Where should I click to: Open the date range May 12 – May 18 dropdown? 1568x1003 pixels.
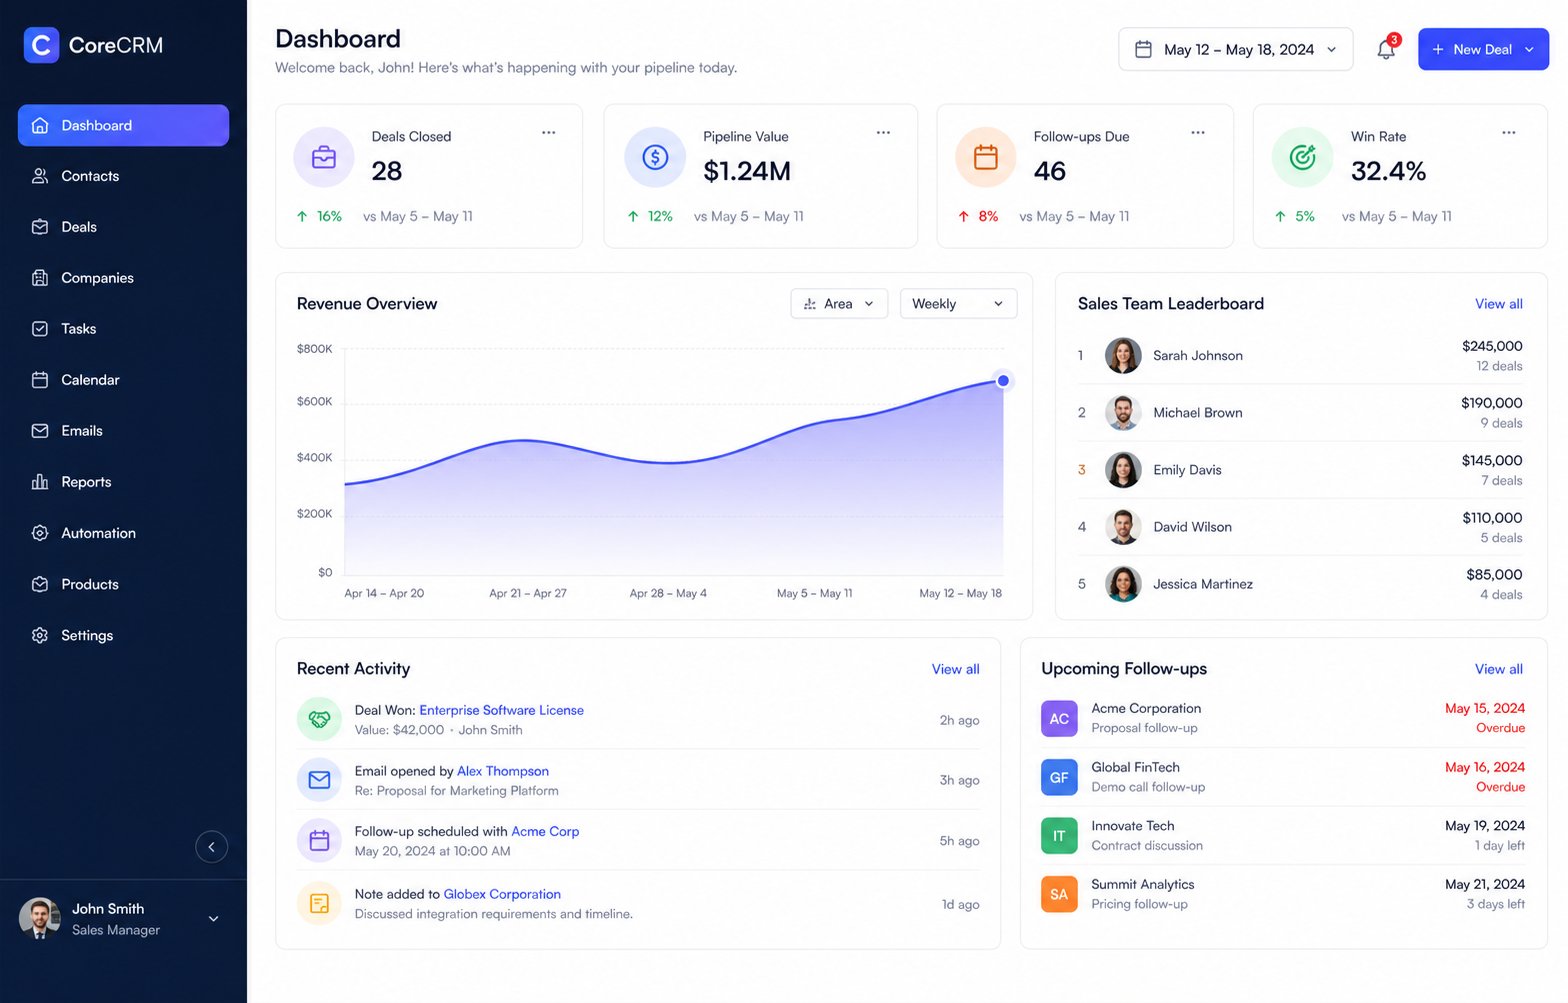[x=1235, y=49]
